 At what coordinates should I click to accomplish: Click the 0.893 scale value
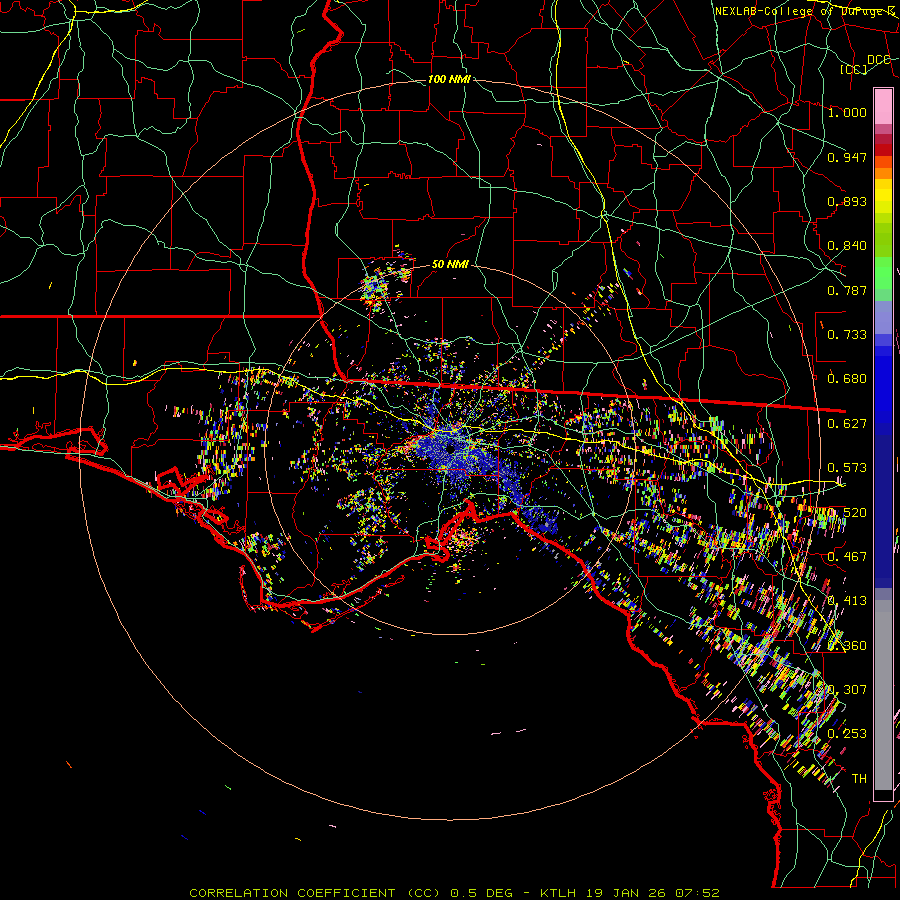(x=847, y=201)
